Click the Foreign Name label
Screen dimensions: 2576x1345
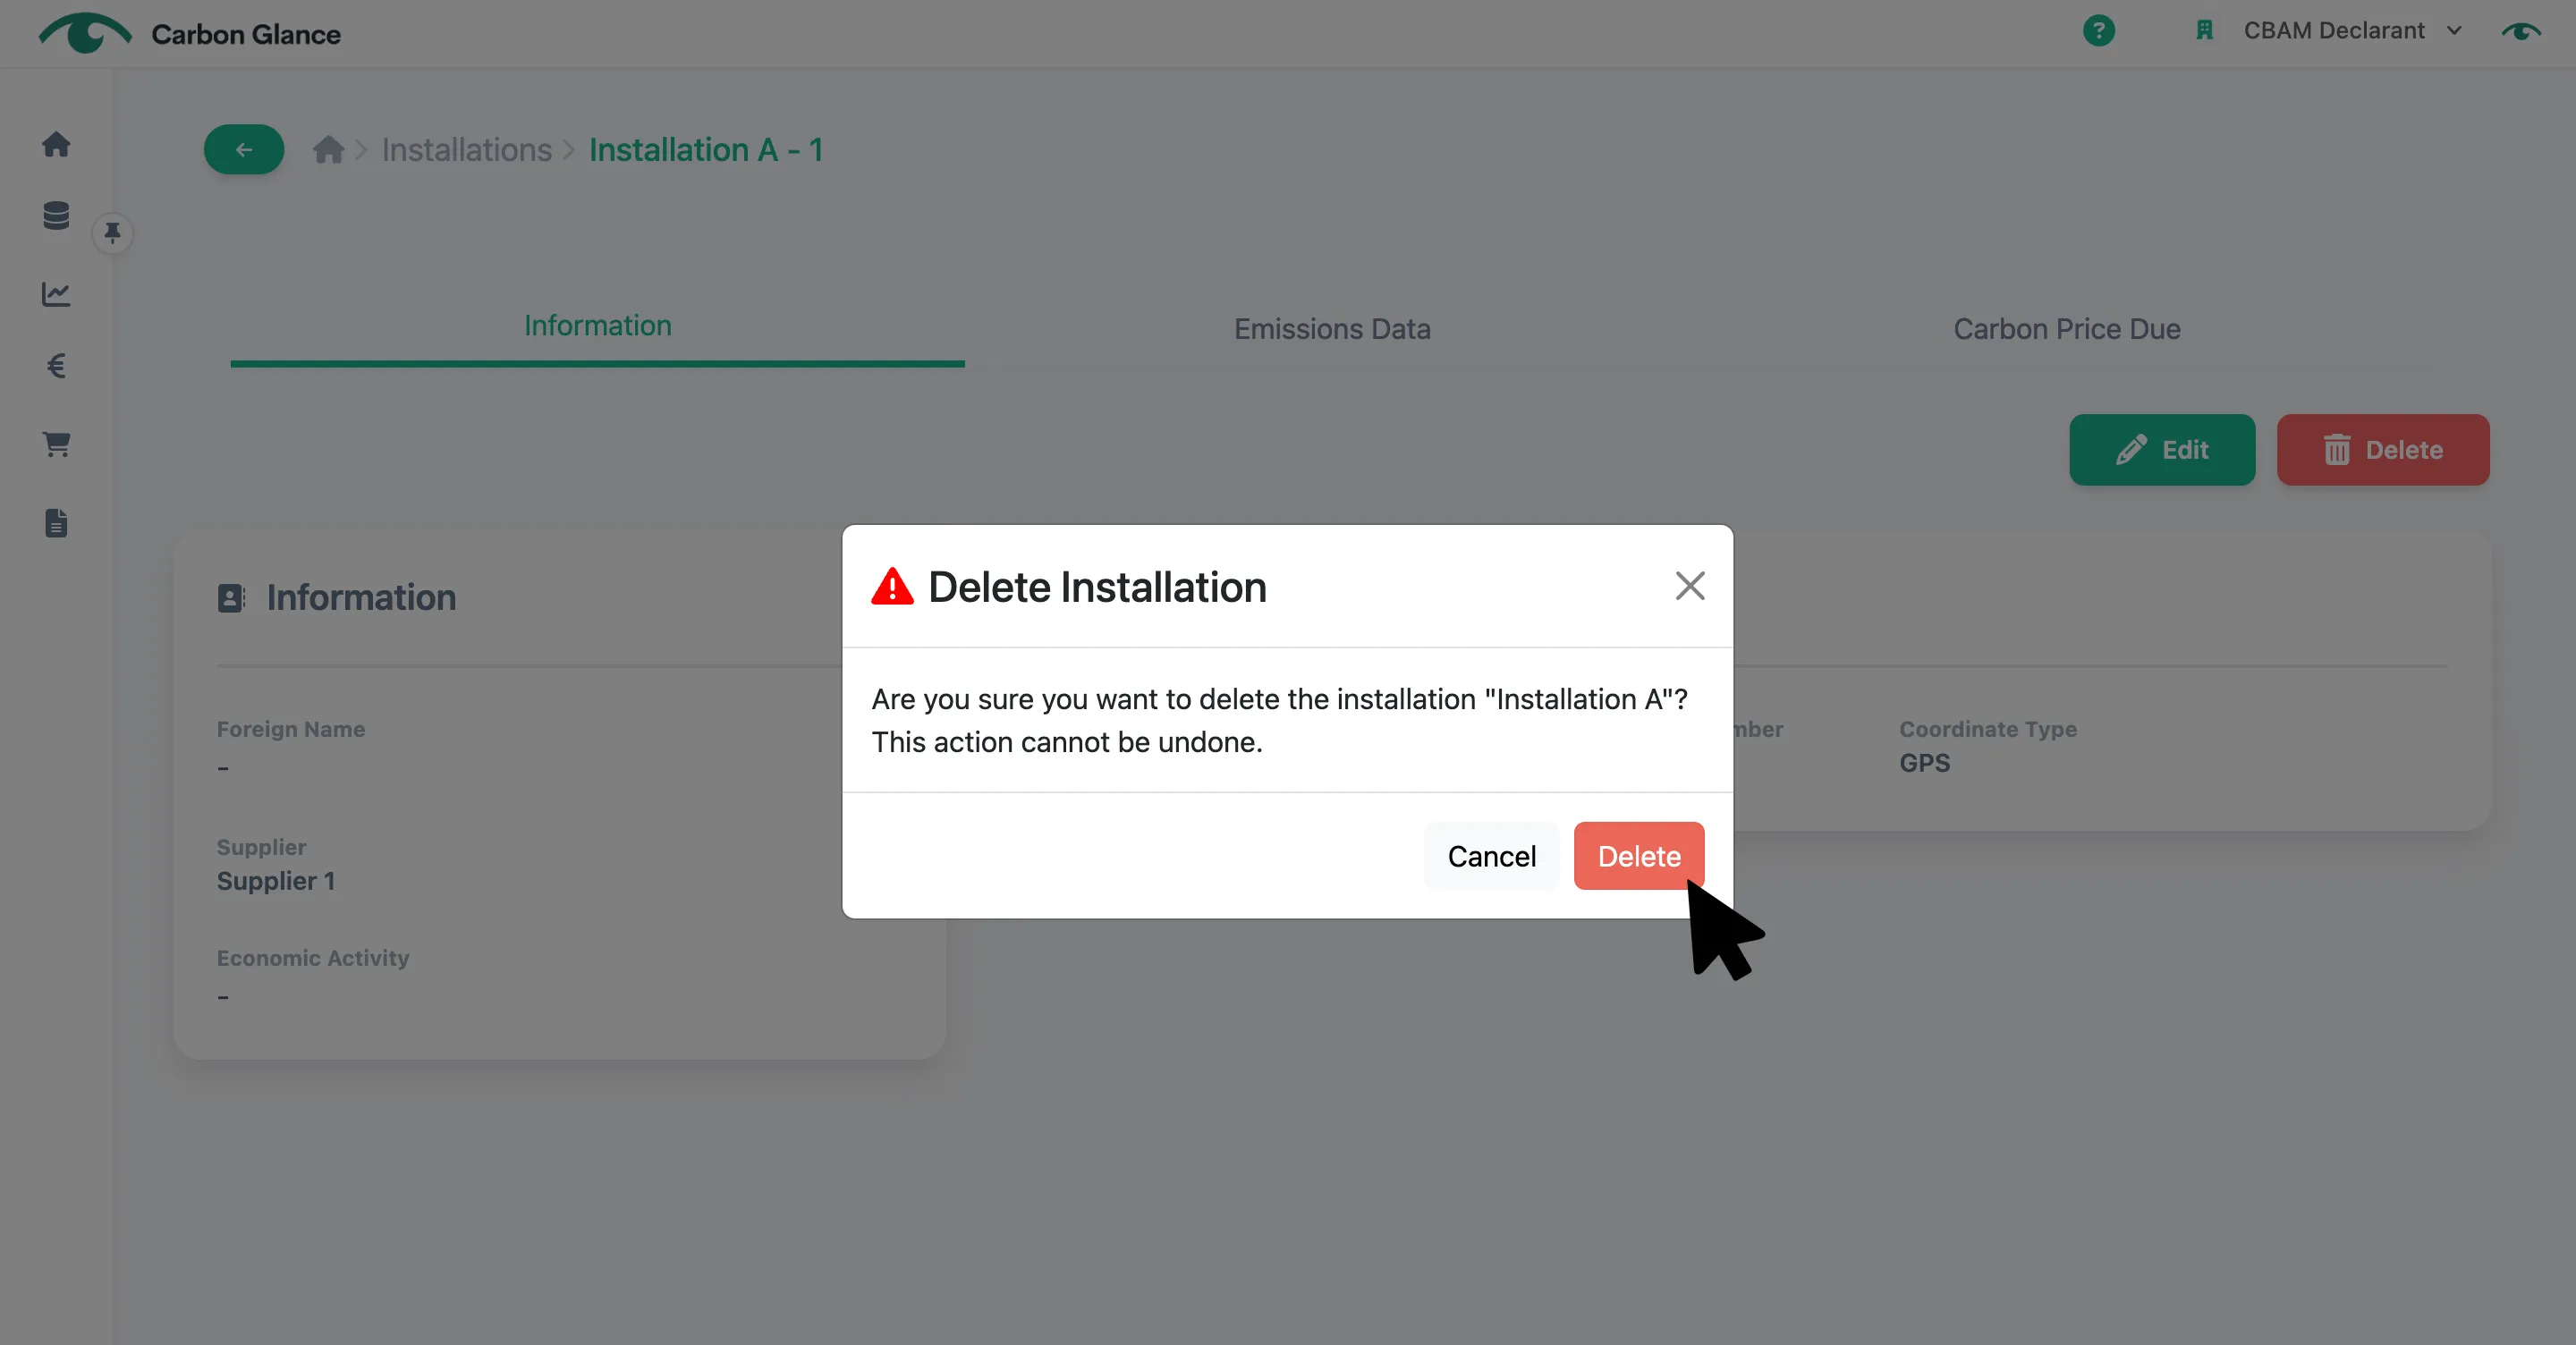click(x=291, y=729)
